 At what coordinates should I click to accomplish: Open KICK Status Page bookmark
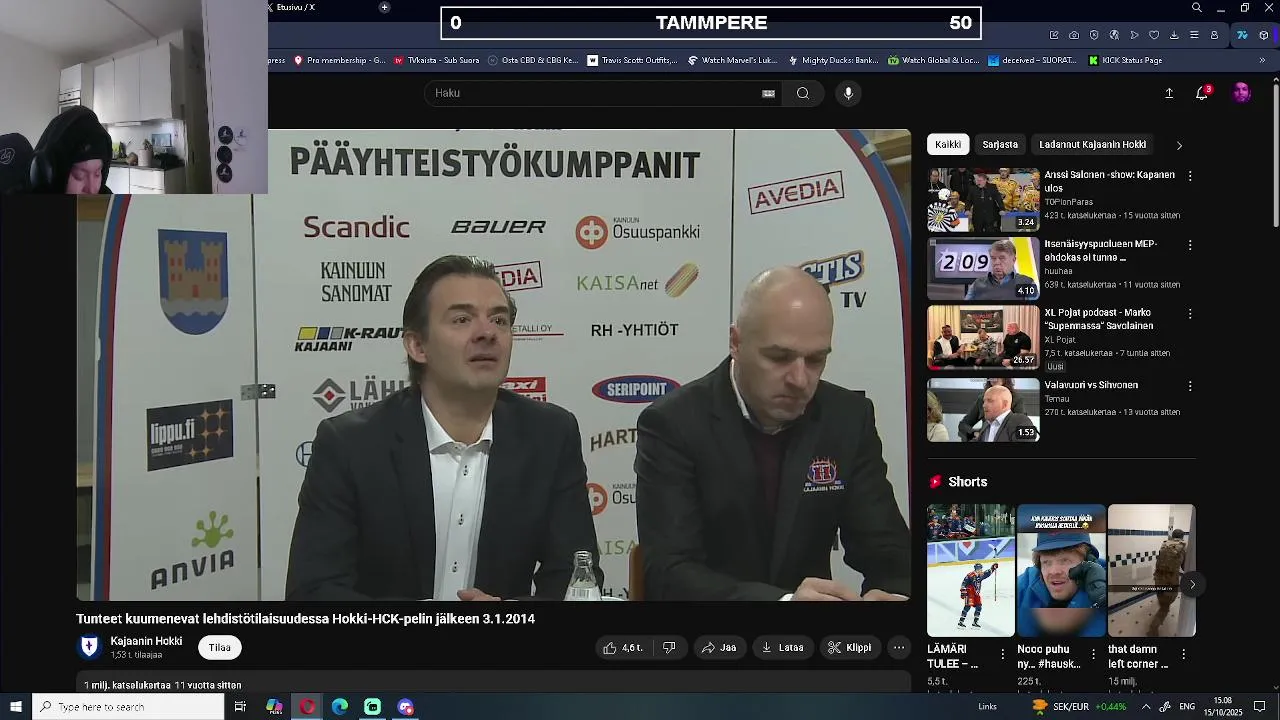tap(1126, 60)
